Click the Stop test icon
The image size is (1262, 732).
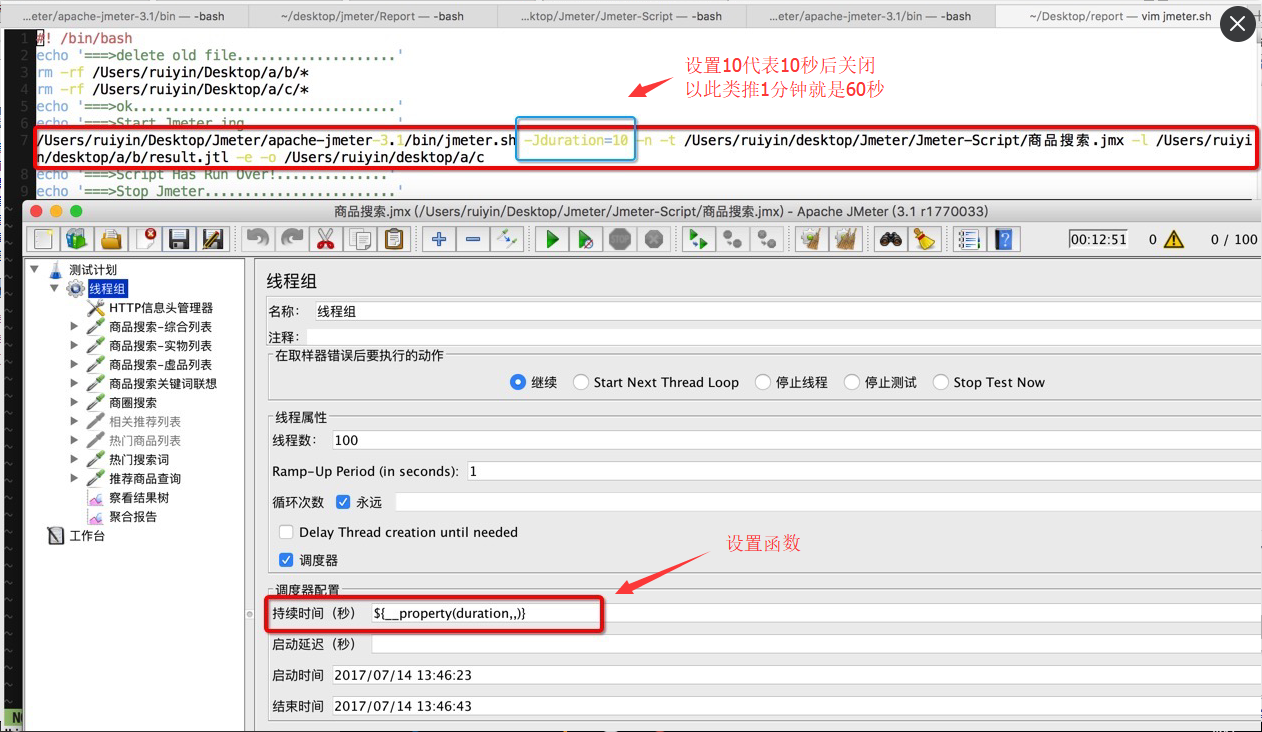click(x=620, y=239)
